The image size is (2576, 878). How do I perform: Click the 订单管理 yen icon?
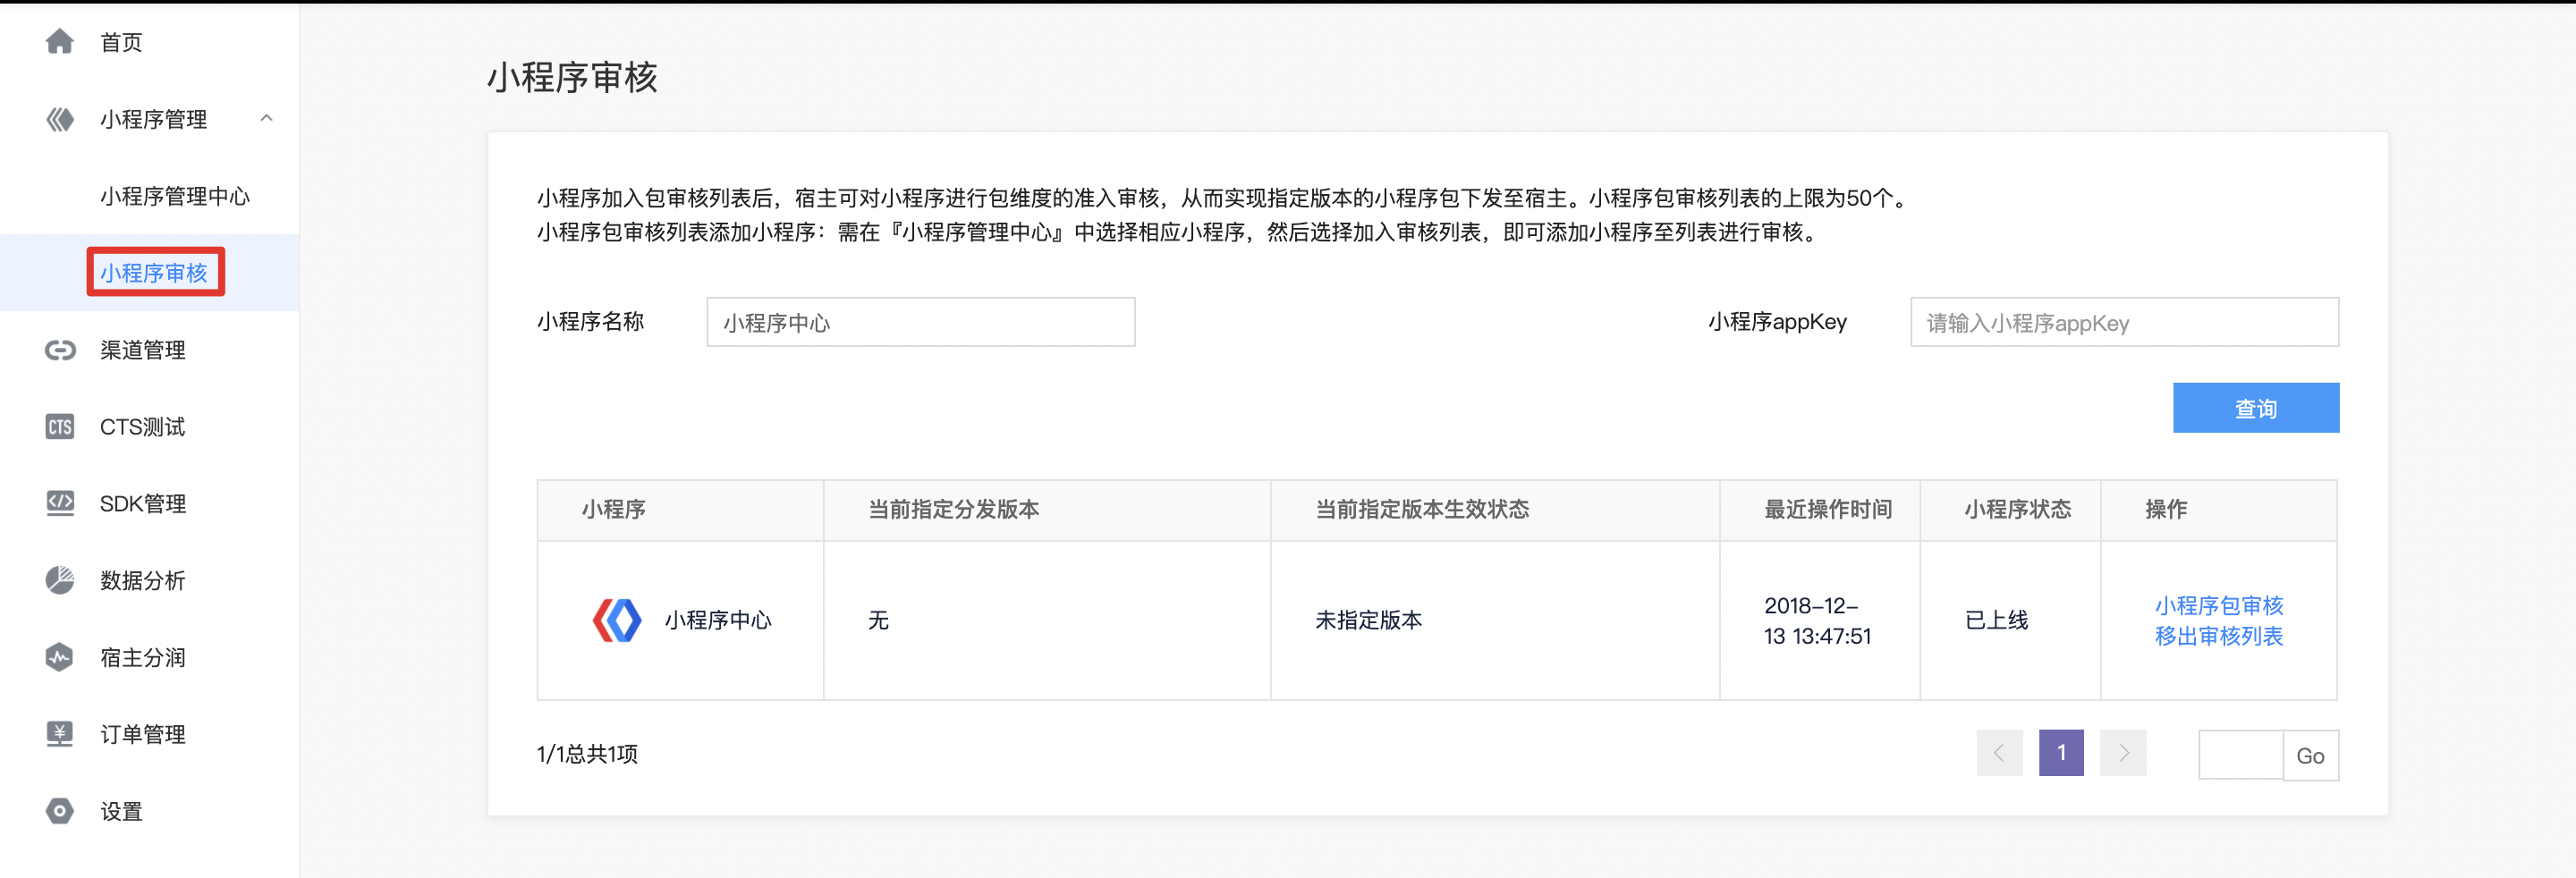pos(60,734)
